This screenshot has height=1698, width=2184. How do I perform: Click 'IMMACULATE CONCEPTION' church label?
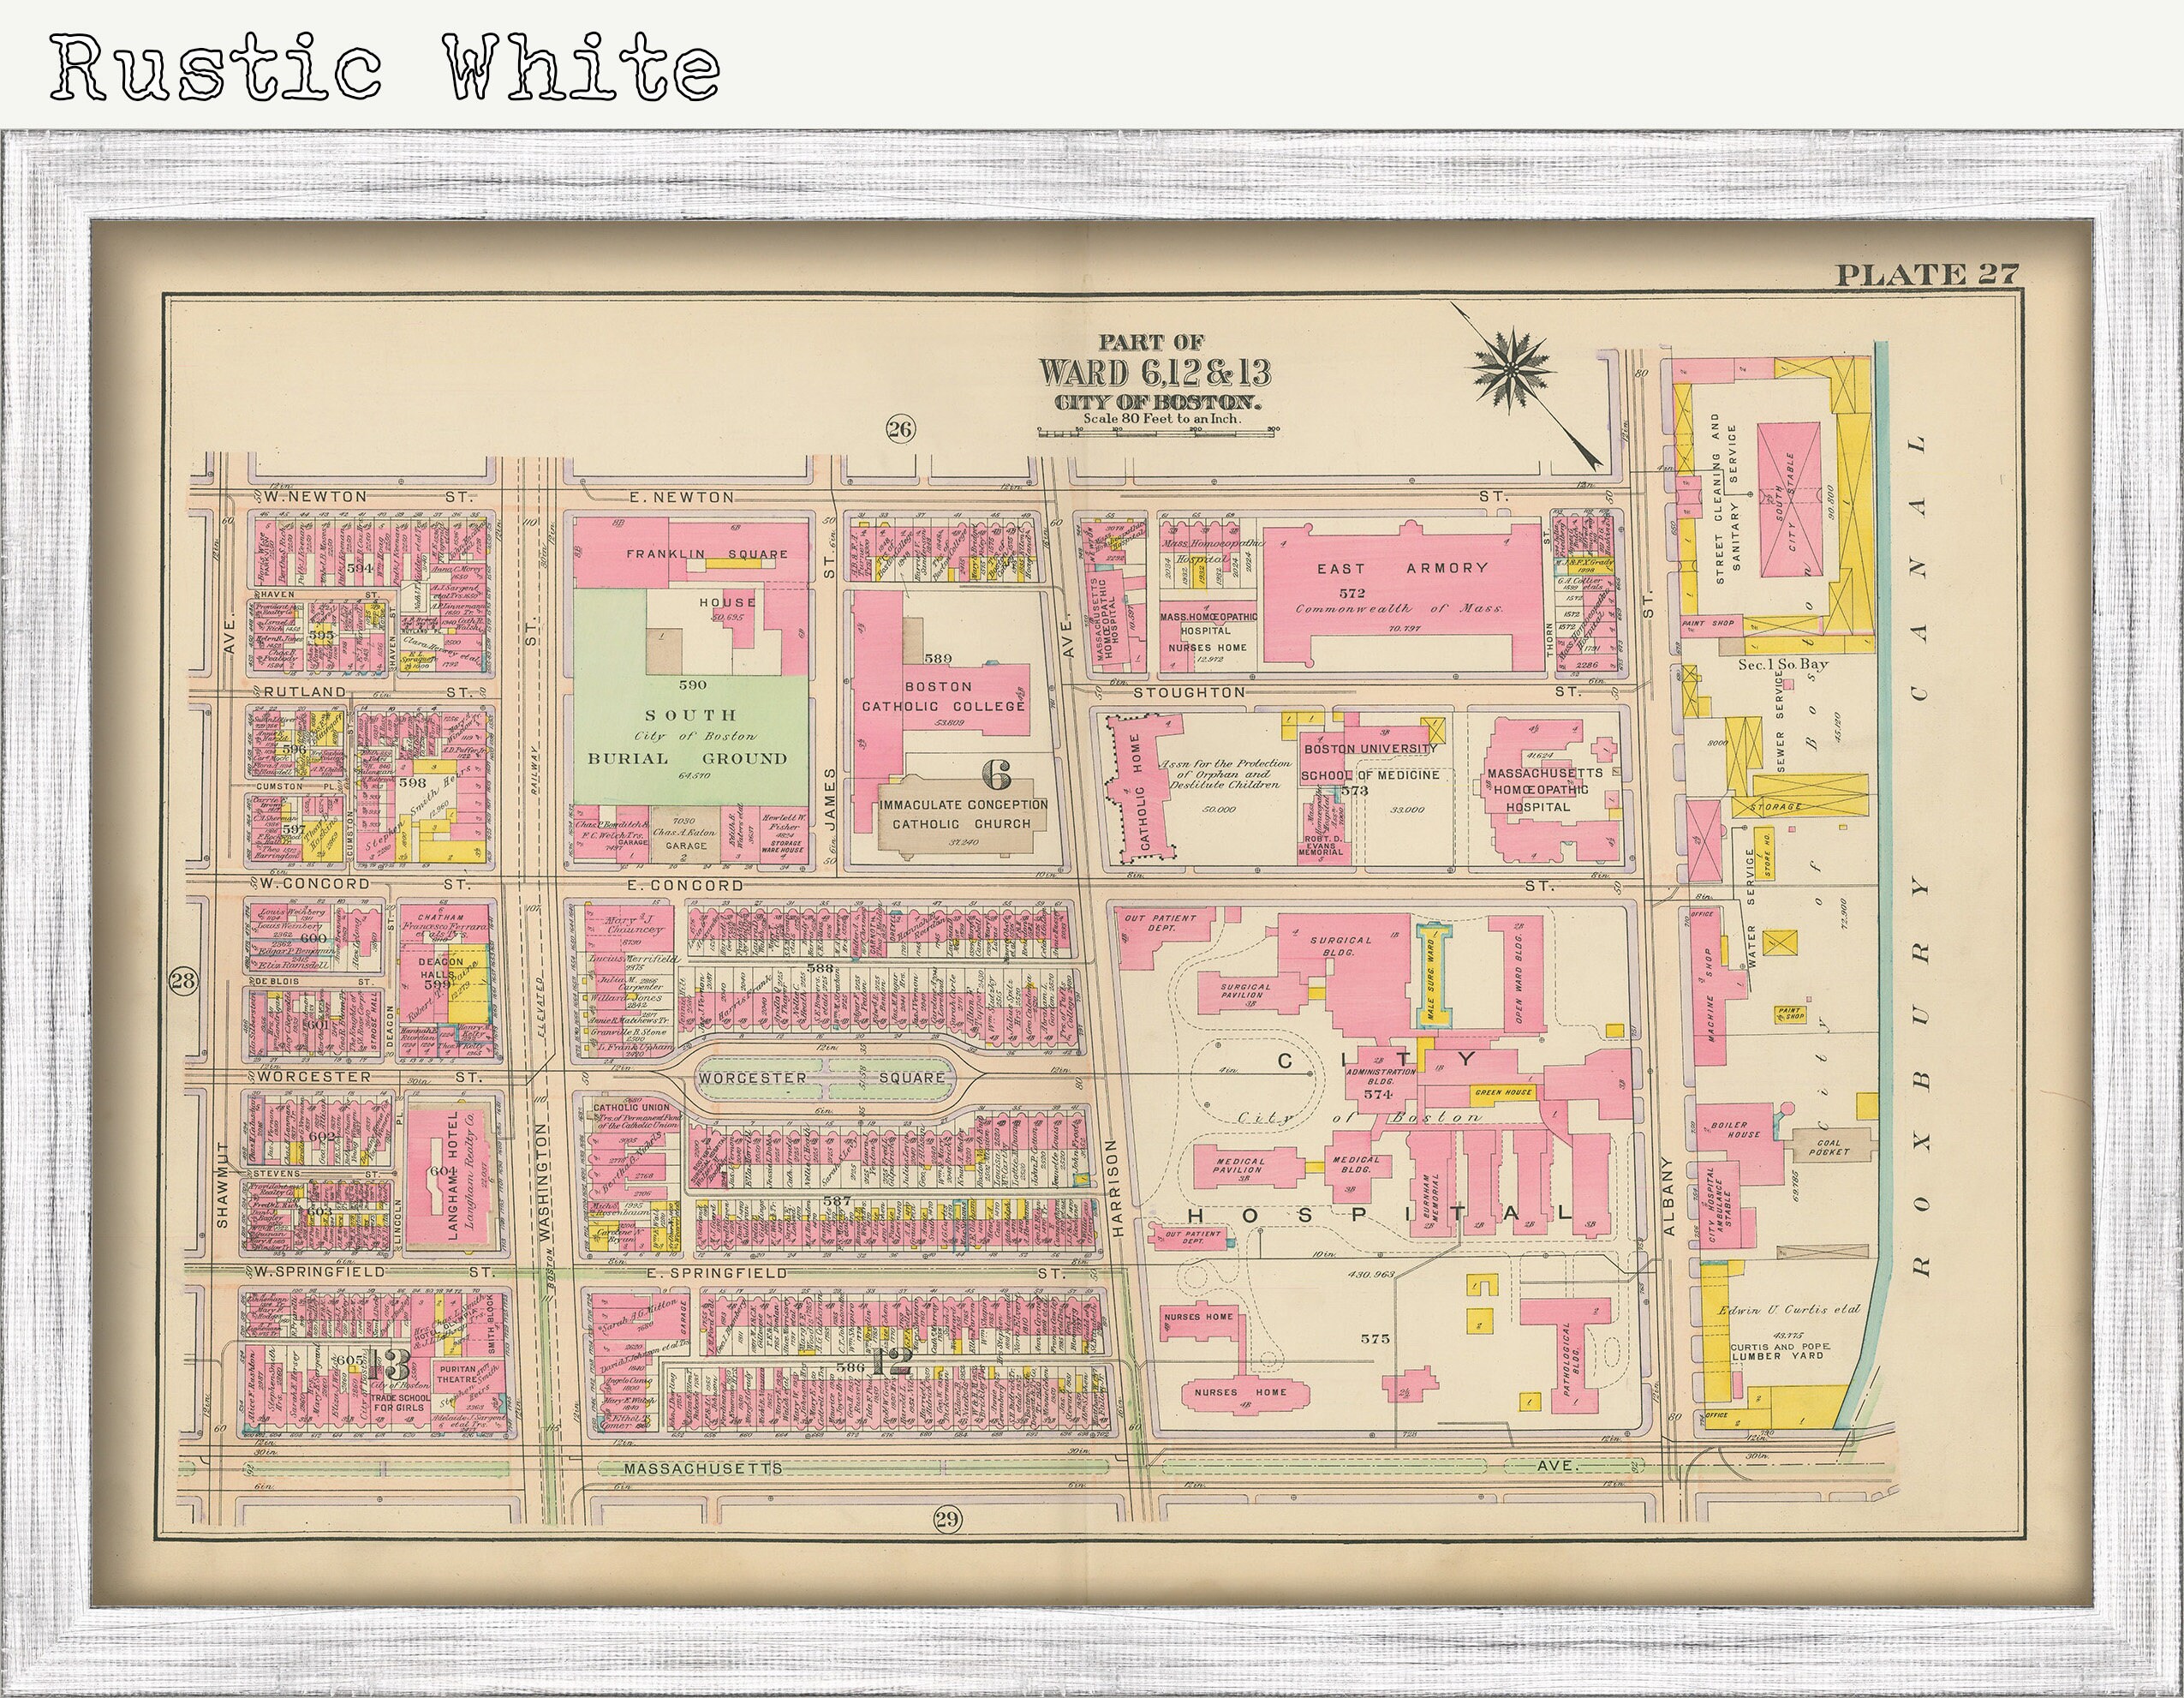coord(962,805)
